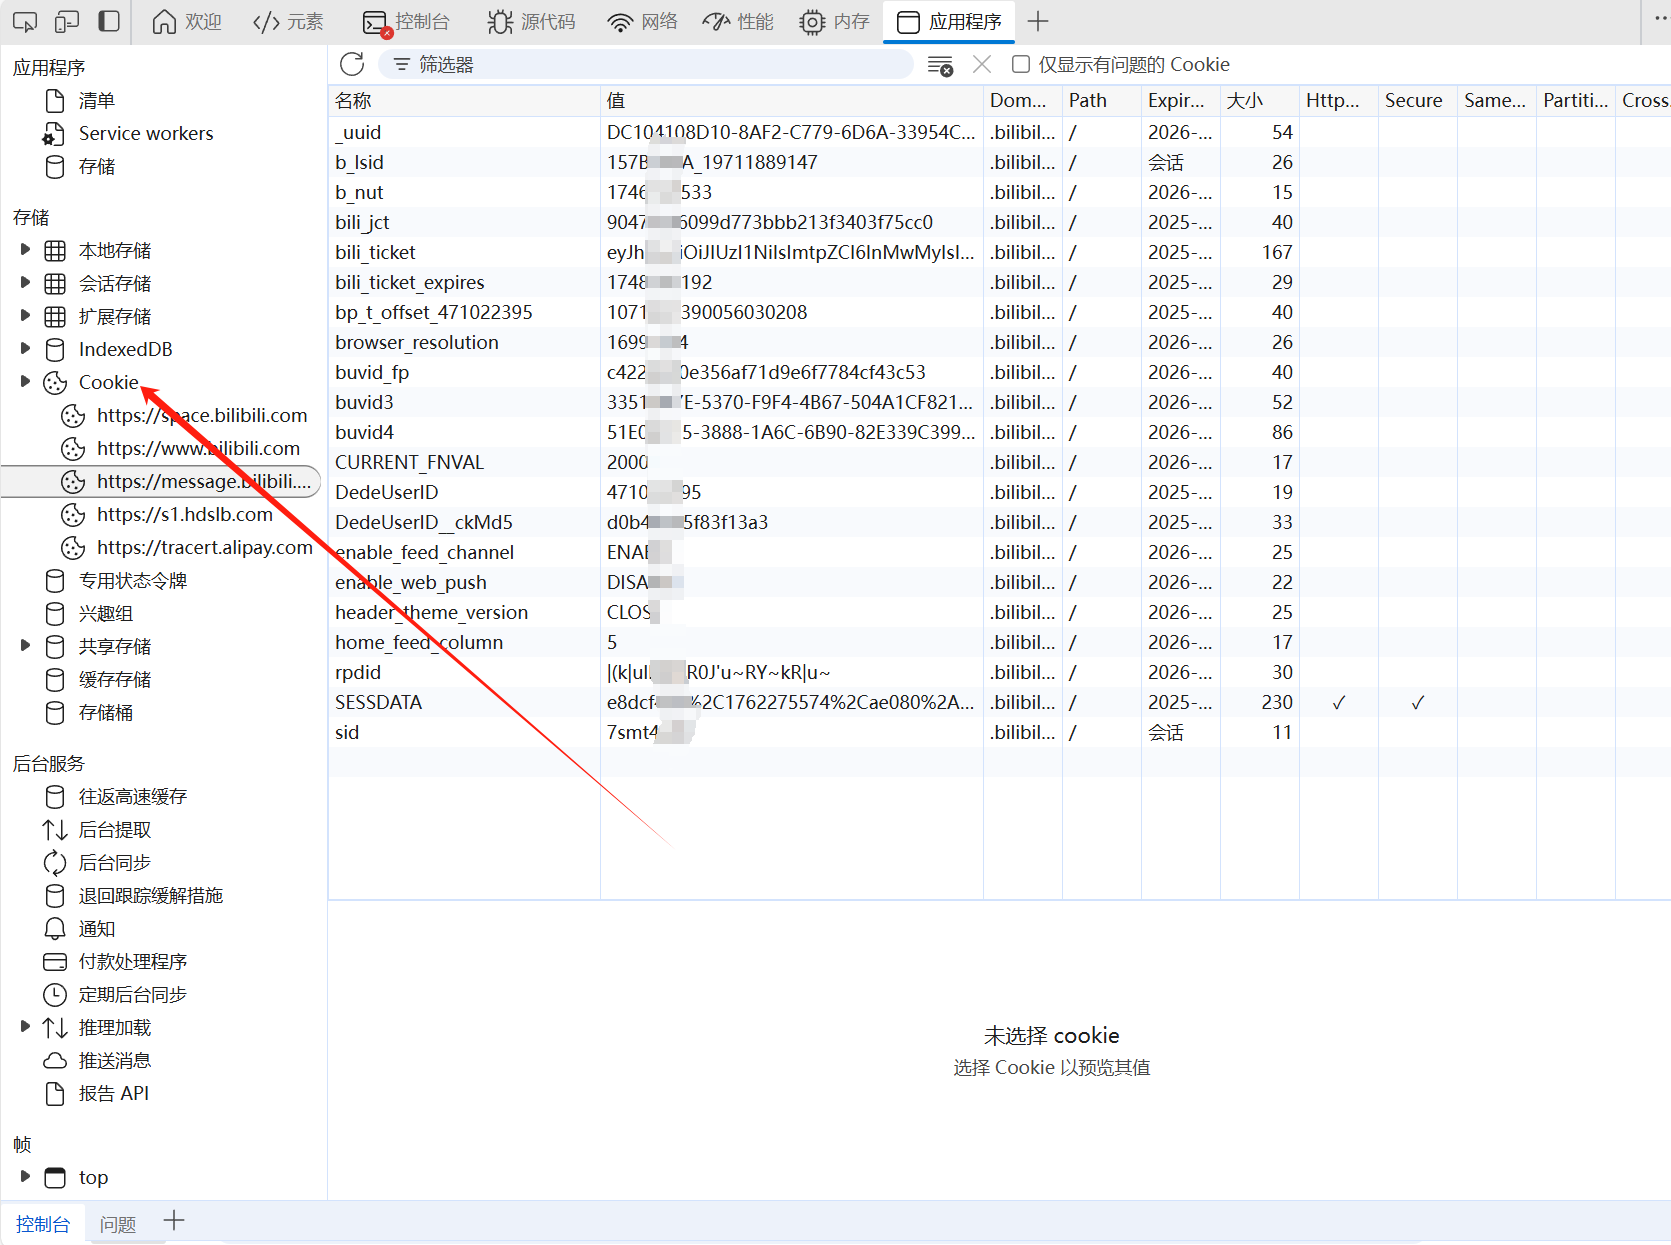Switch to the 控制台 tab at top
Image resolution: width=1671 pixels, height=1245 pixels.
click(x=407, y=22)
